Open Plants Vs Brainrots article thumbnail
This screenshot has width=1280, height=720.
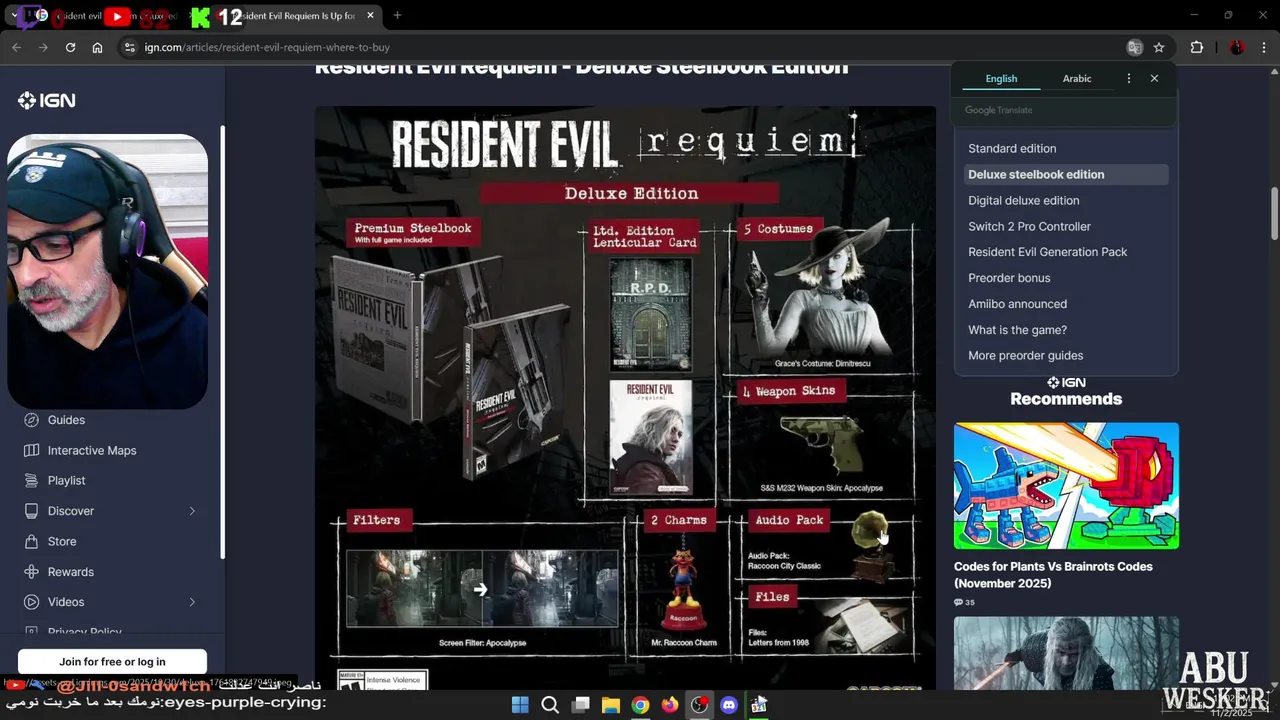point(1066,485)
